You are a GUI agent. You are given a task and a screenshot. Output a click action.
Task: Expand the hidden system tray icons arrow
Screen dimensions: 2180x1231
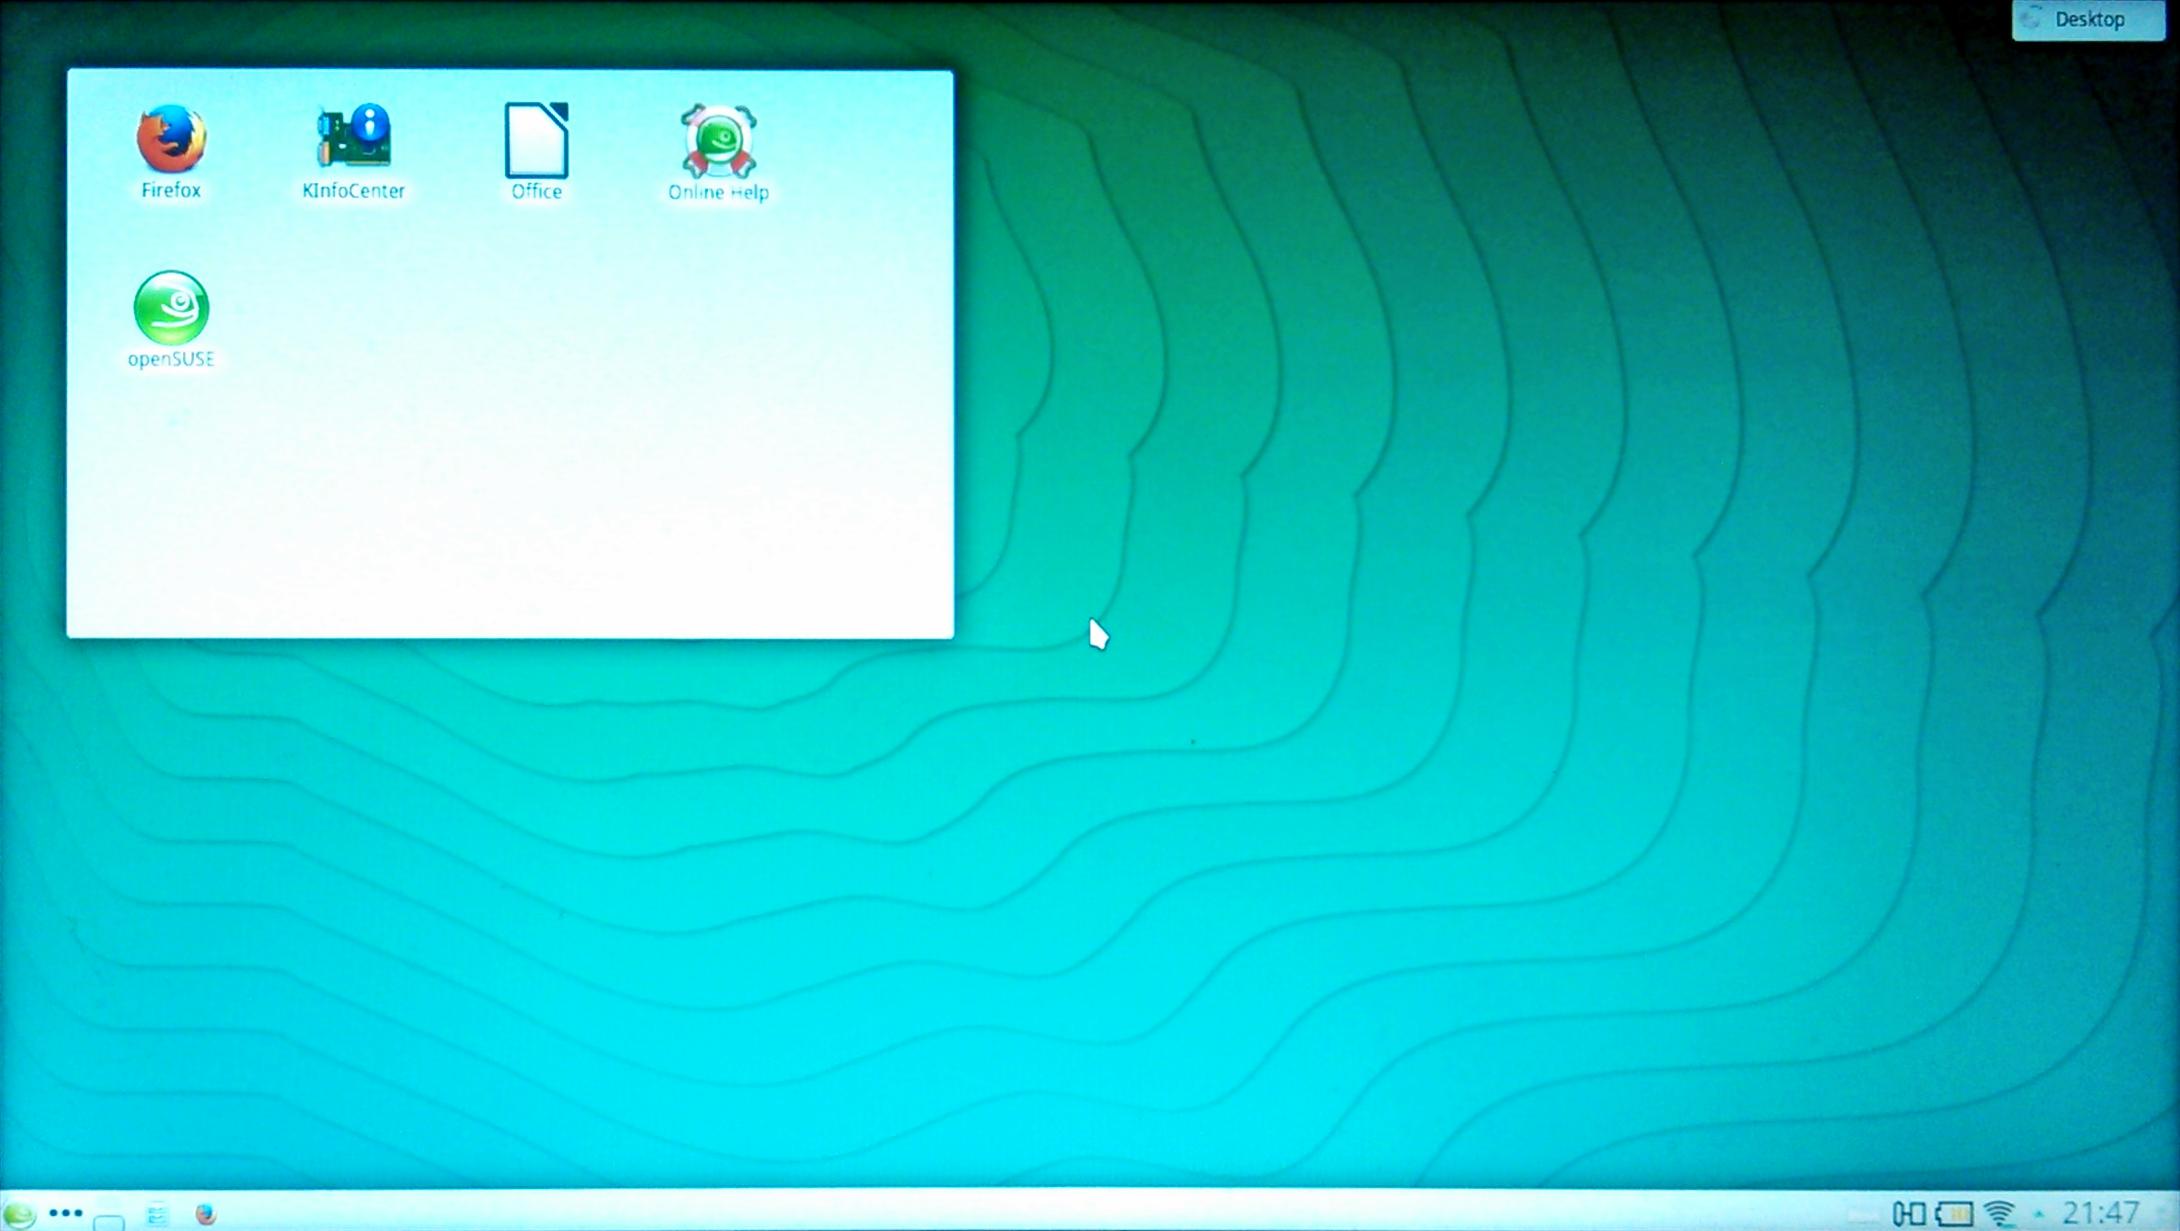[x=2038, y=1214]
